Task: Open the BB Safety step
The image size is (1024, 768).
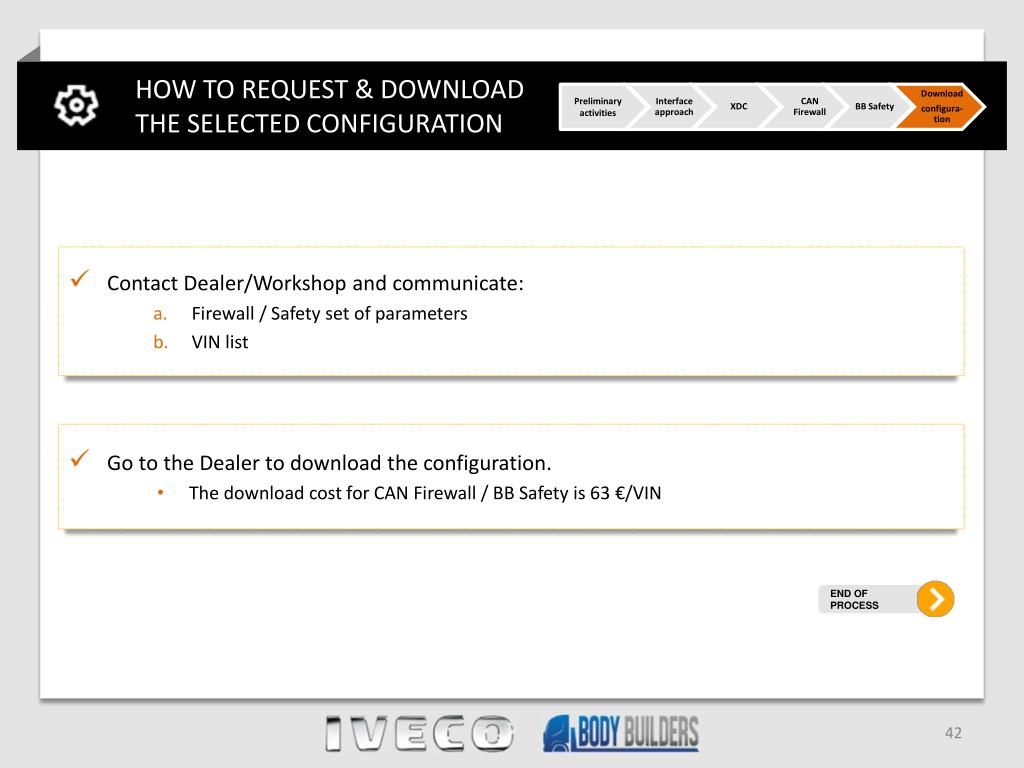Action: tap(874, 106)
